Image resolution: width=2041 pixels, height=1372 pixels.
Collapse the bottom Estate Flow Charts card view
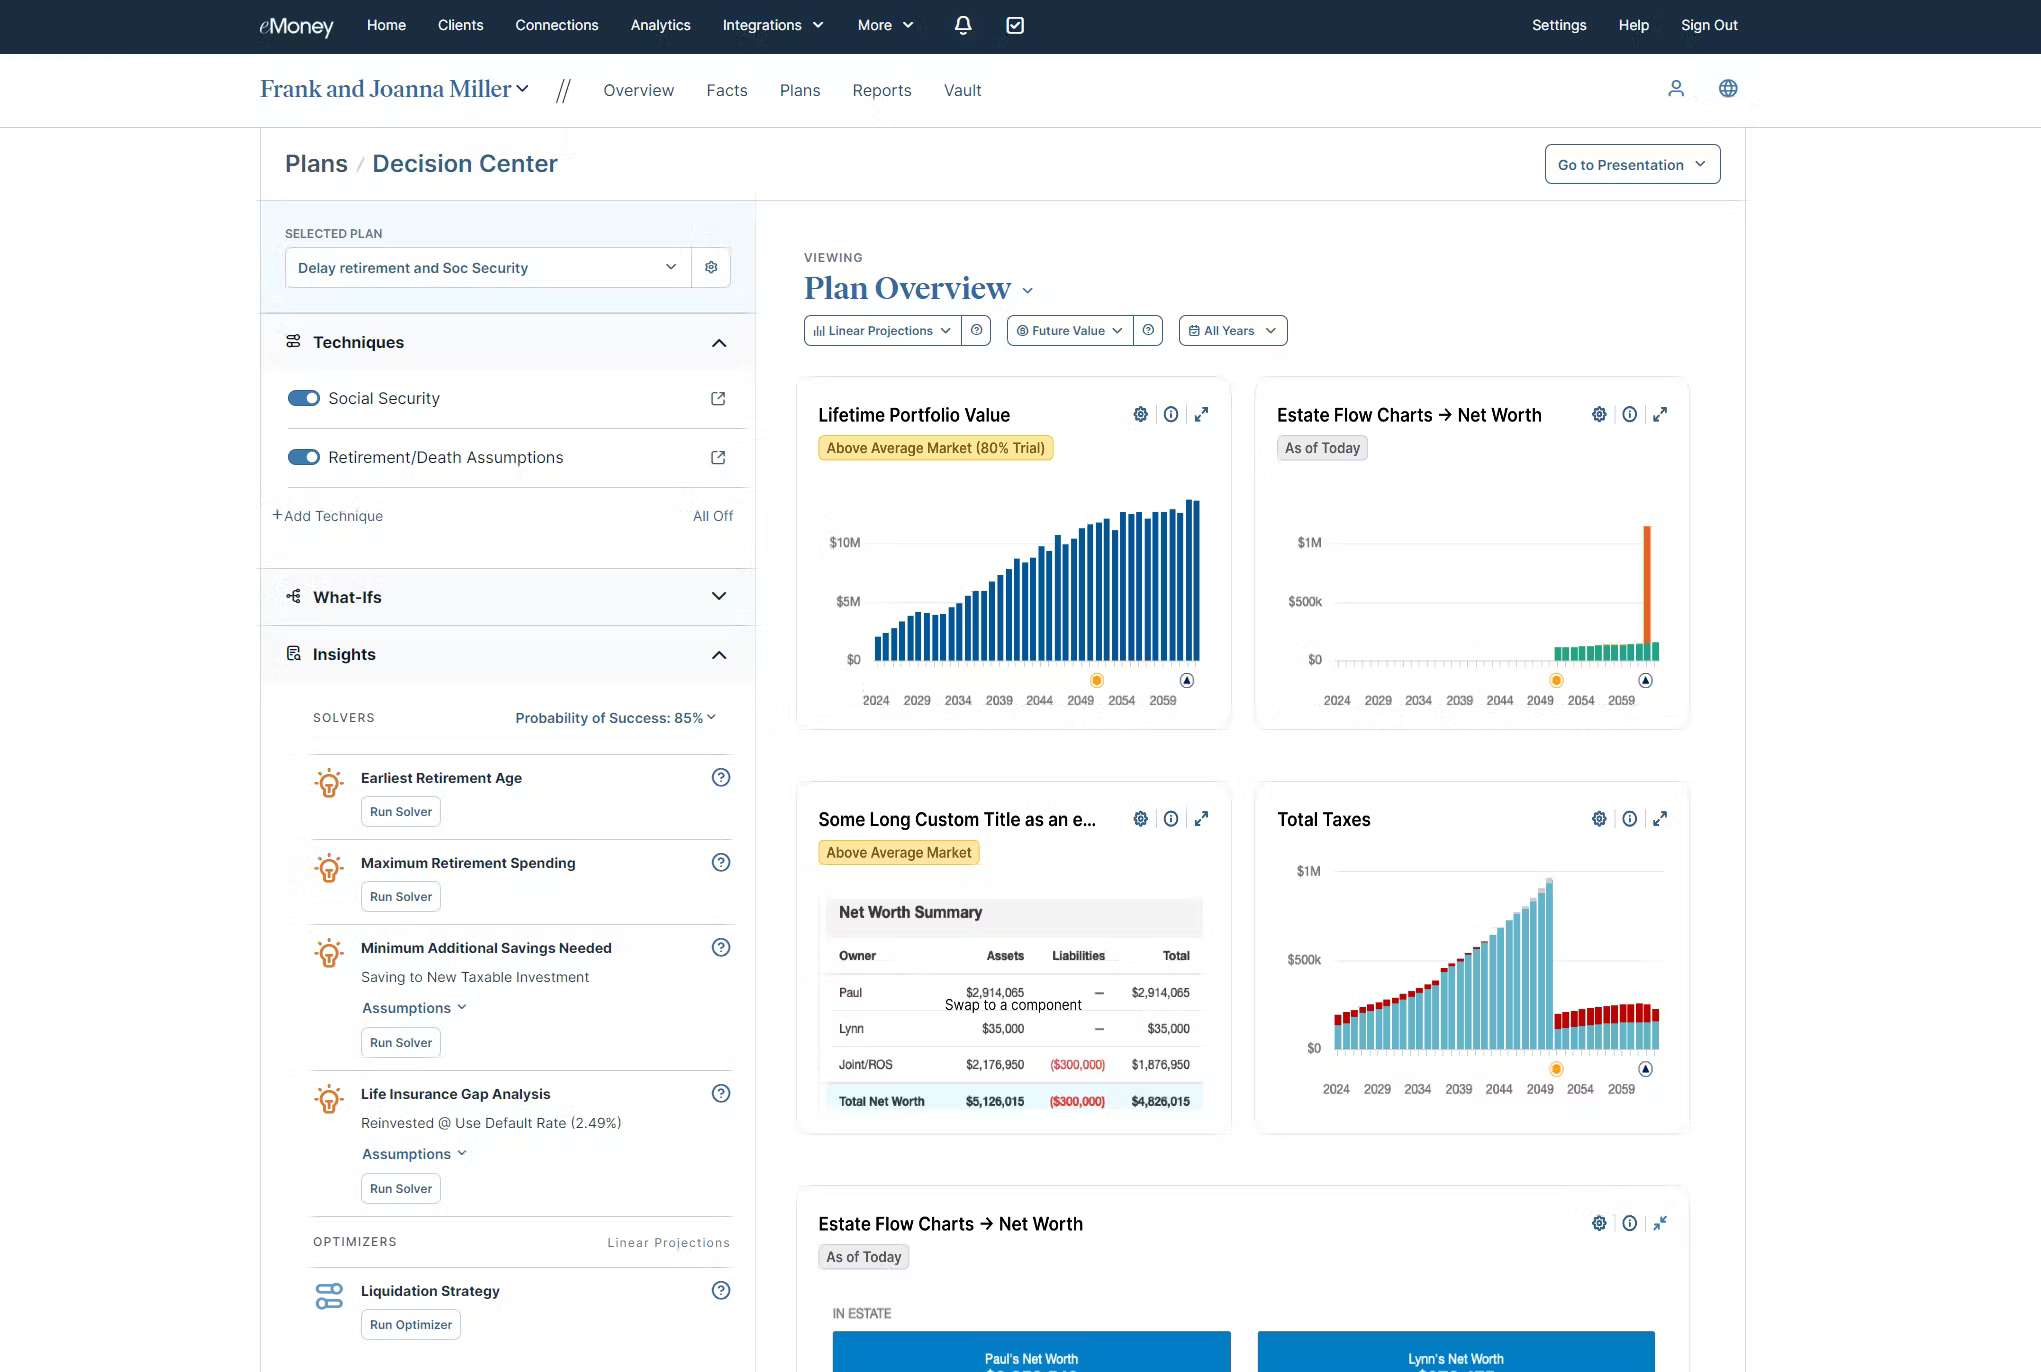click(1661, 1222)
